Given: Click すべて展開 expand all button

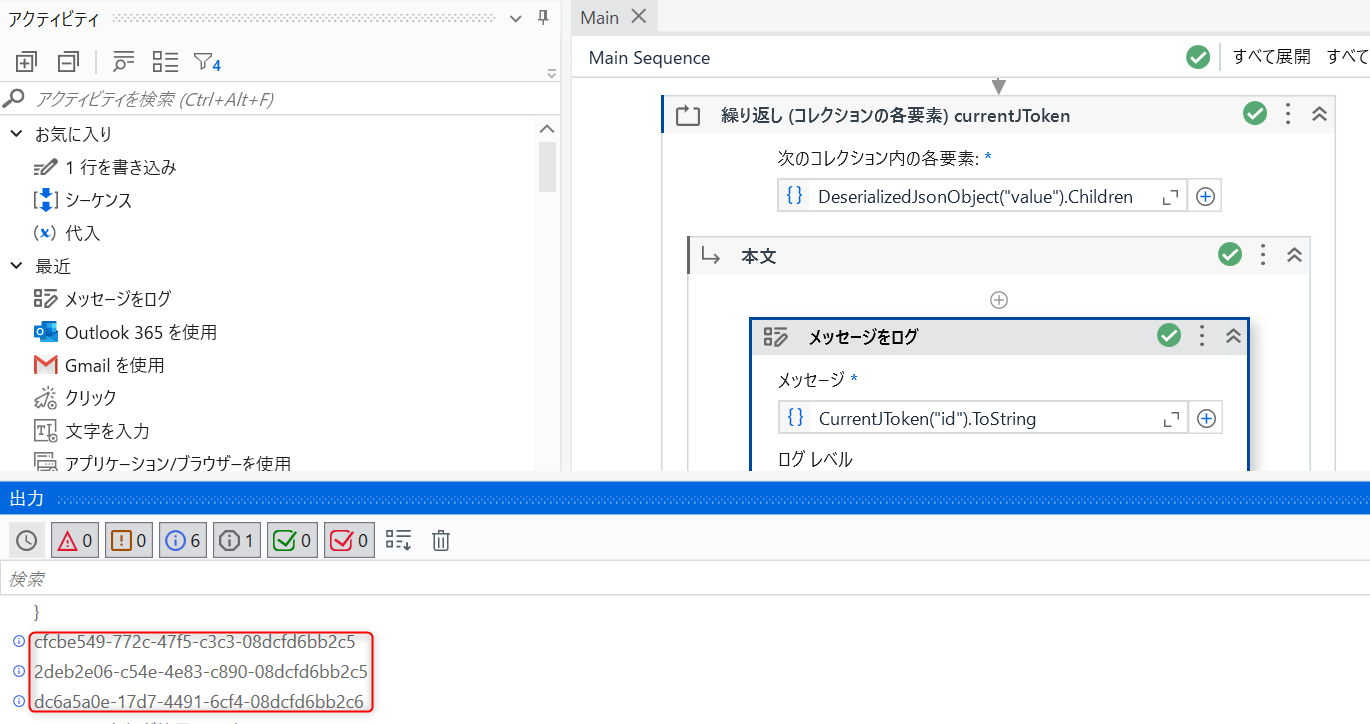Looking at the screenshot, I should pos(1271,57).
